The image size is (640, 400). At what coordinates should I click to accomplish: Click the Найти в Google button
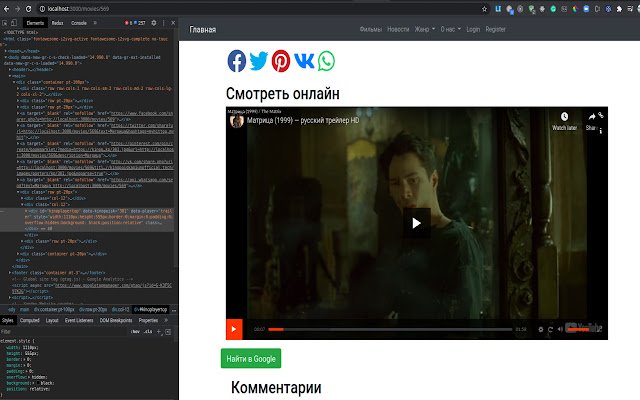tap(251, 358)
